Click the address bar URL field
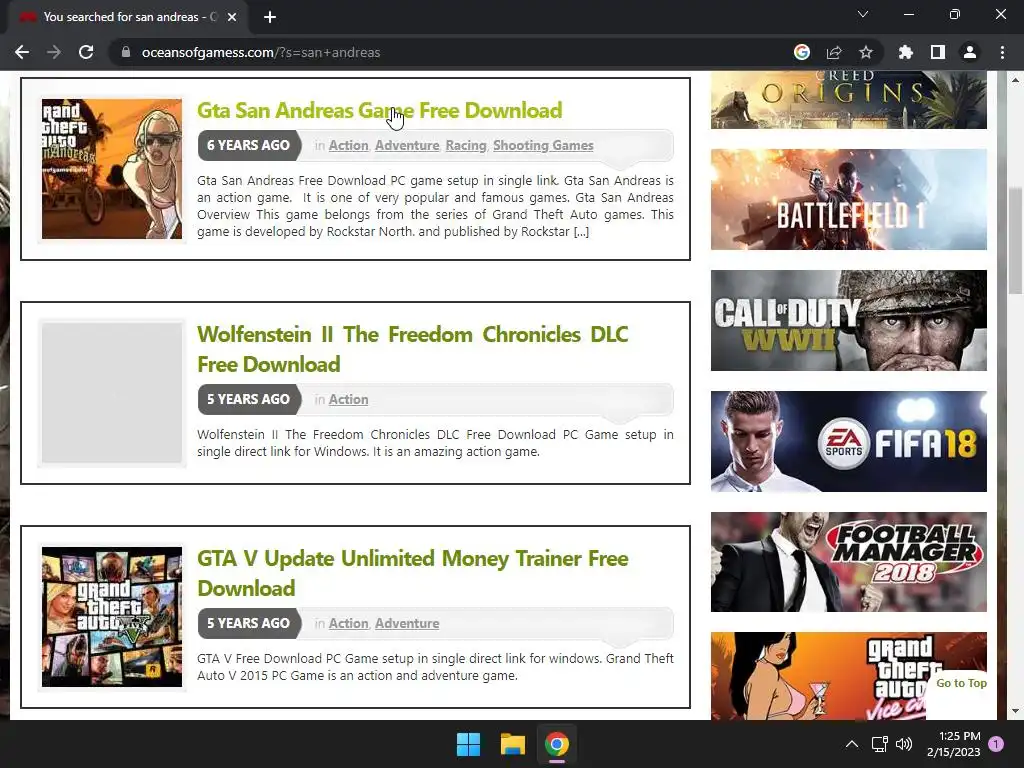1024x768 pixels. pos(451,52)
